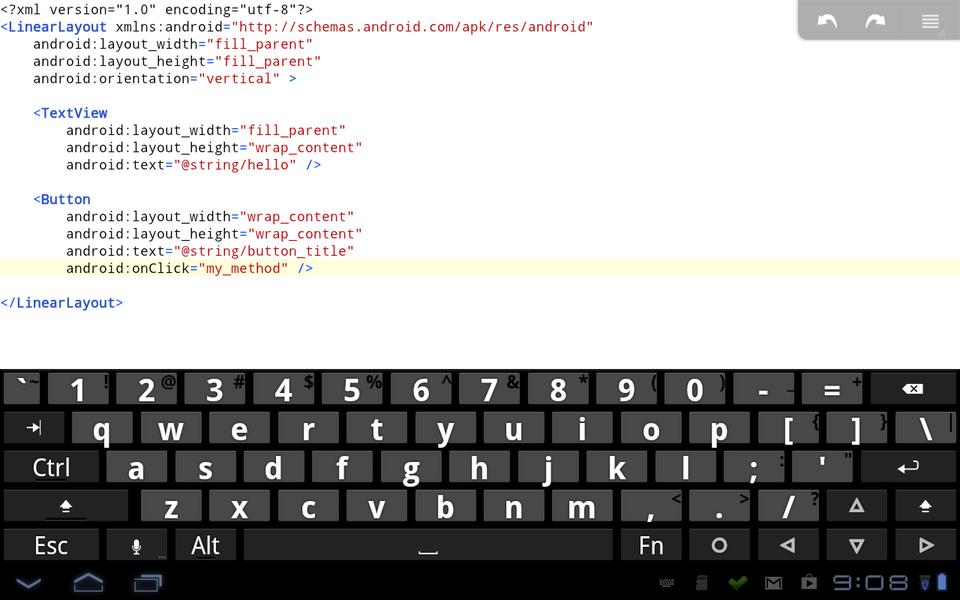Place cursor on the <TextView tag
This screenshot has width=960, height=600.
click(70, 113)
